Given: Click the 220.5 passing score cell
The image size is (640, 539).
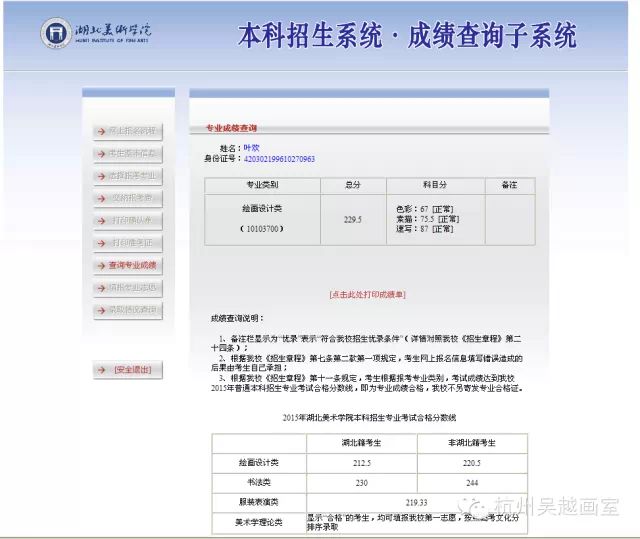Looking at the screenshot, I should 472,463.
